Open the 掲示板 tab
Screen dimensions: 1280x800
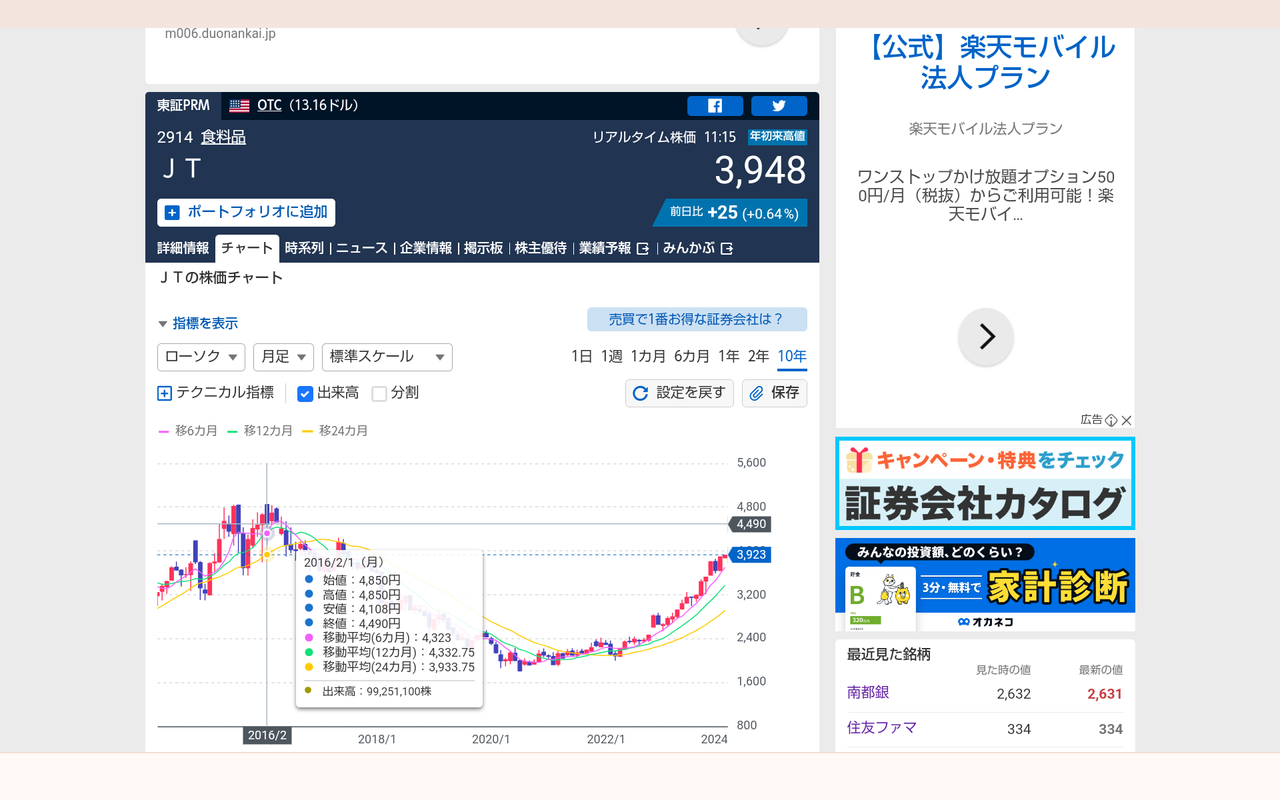click(x=483, y=248)
